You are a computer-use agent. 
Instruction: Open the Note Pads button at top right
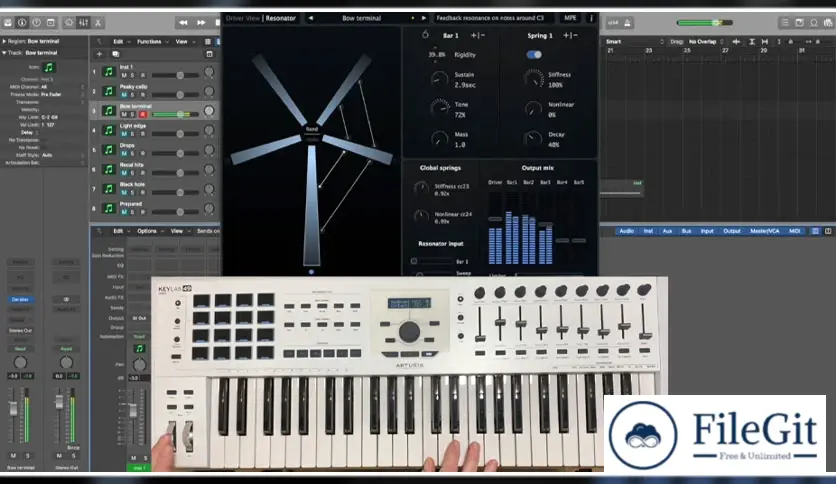(799, 22)
